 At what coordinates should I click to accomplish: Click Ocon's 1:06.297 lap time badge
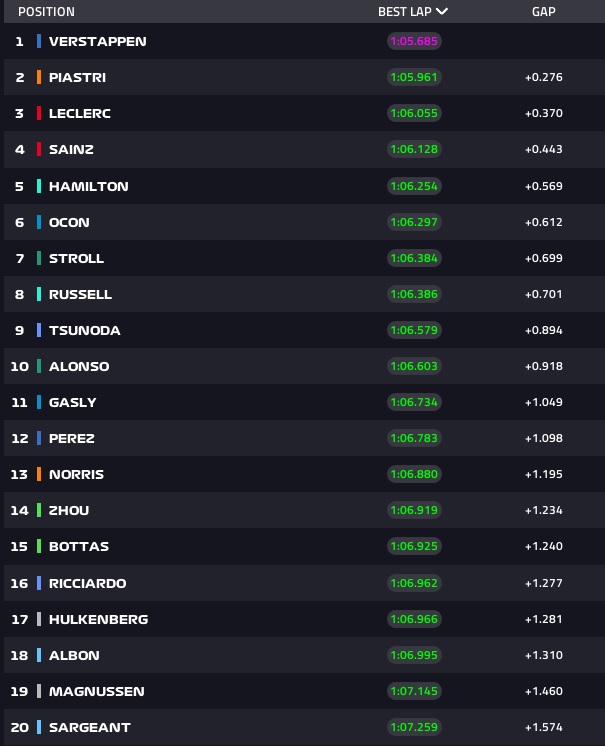(414, 222)
